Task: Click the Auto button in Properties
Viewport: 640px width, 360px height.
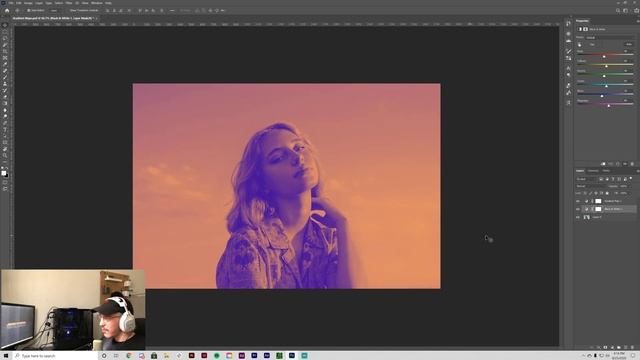Action: [629, 44]
